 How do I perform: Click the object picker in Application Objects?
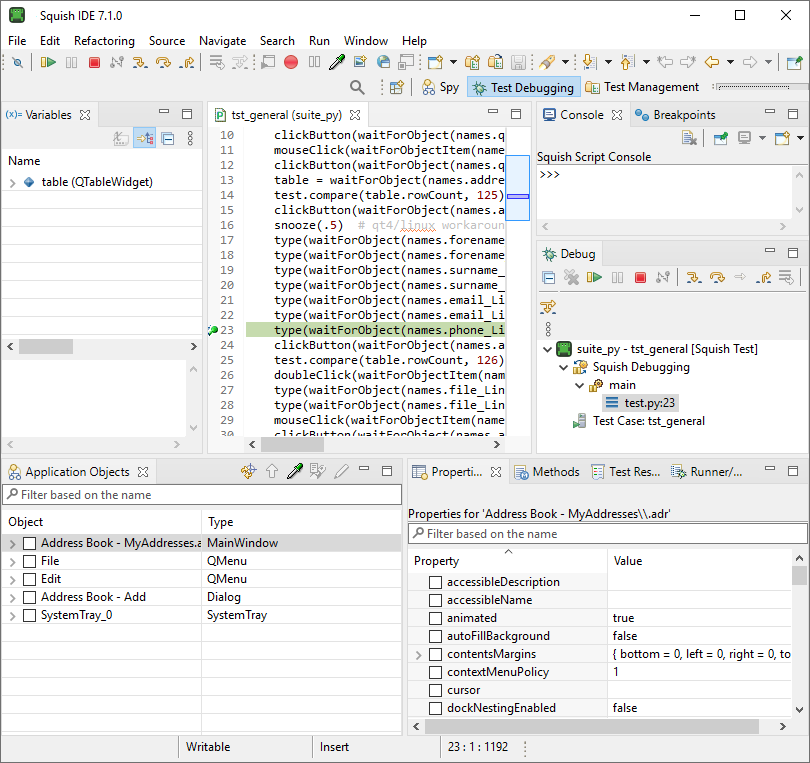point(294,471)
